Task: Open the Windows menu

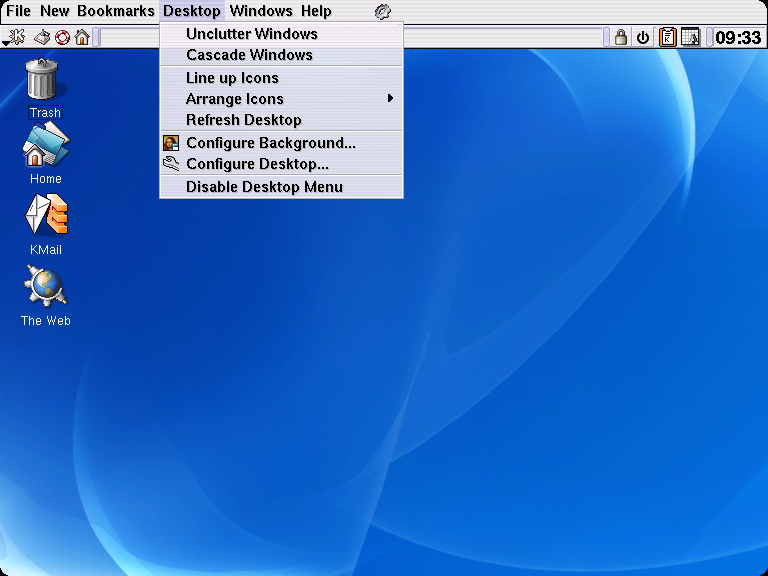Action: click(x=261, y=11)
